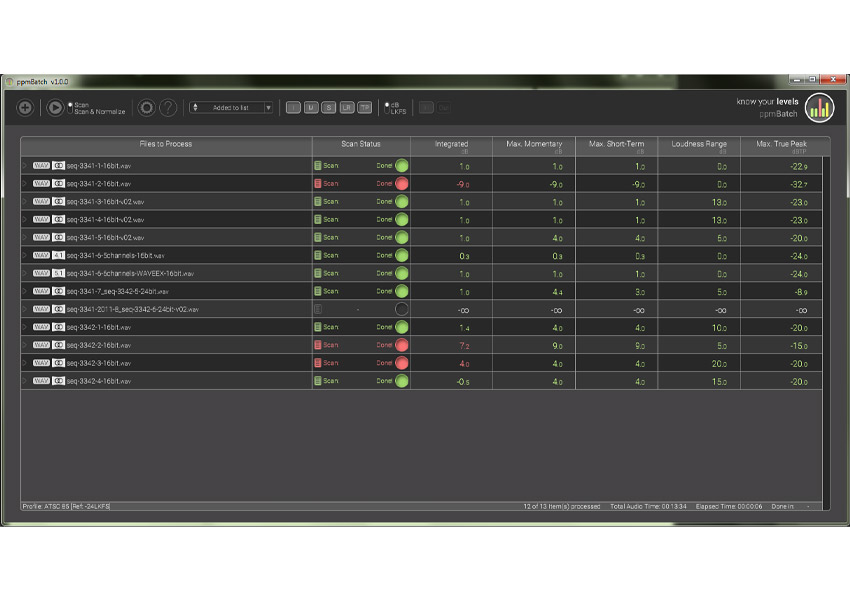Expand row seq-3342-4-16bit.wav
The width and height of the screenshot is (850, 600).
click(x=24, y=380)
